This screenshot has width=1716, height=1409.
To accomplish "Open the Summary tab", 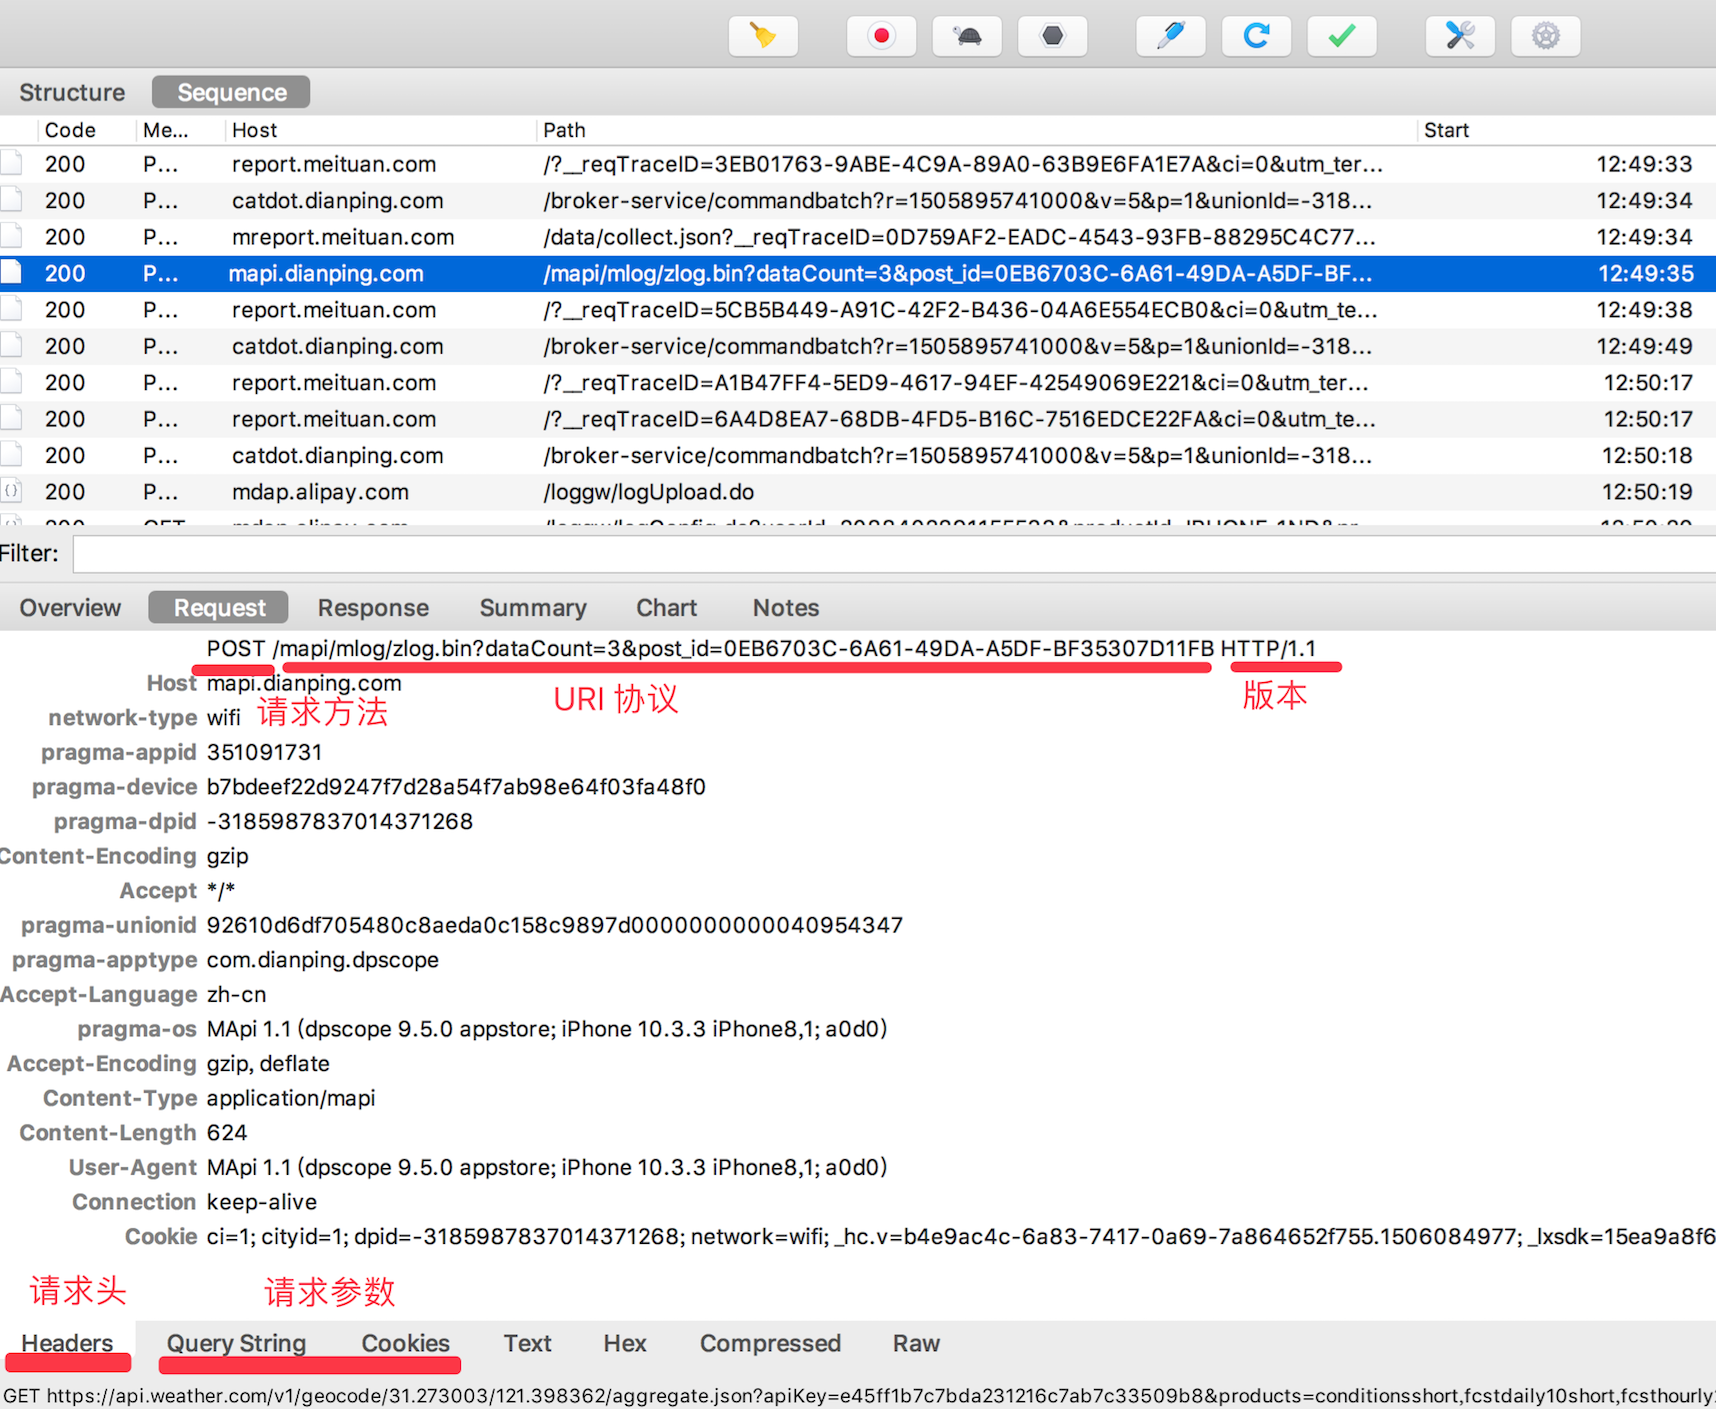I will point(533,608).
